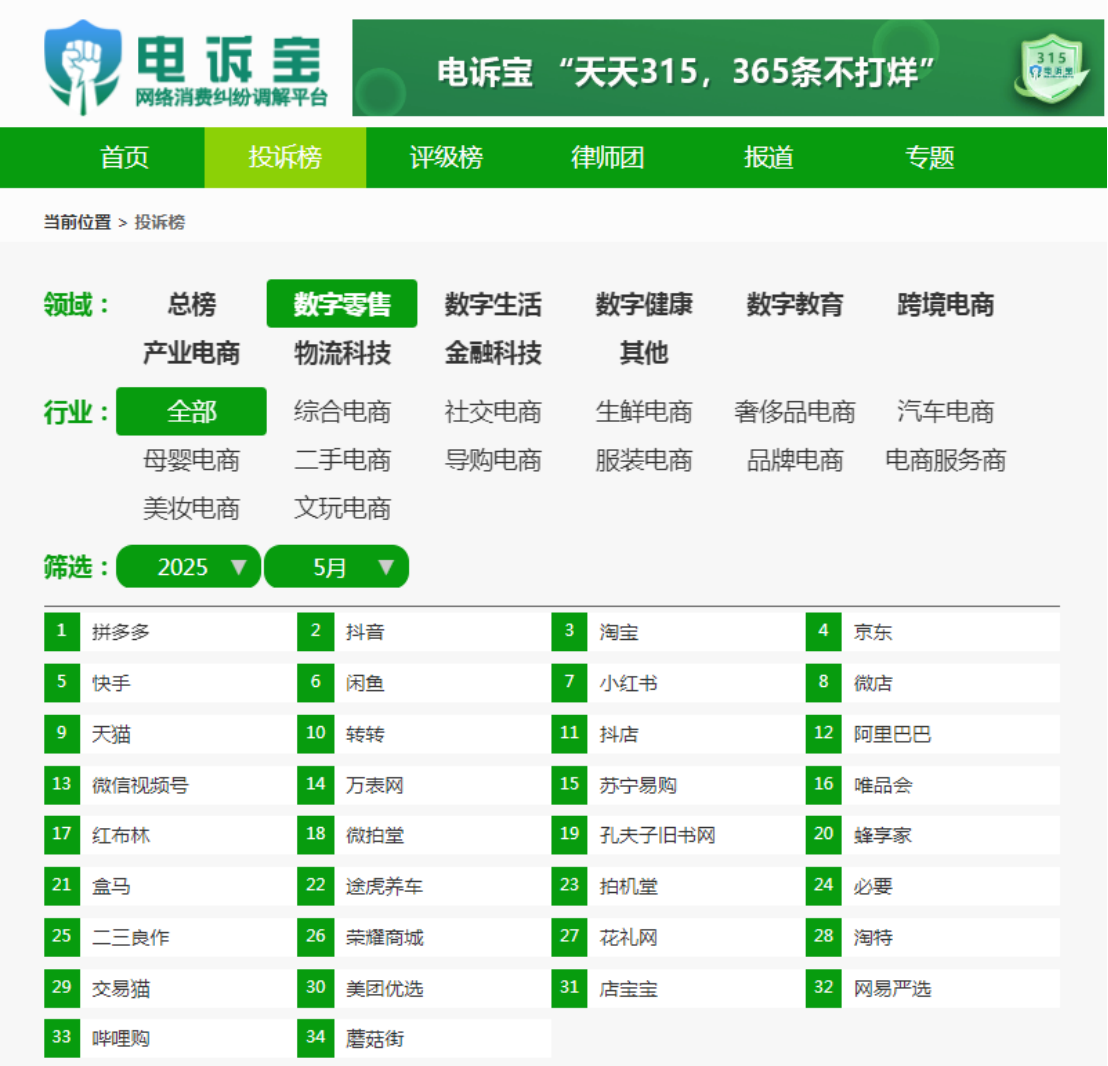1108x1066 pixels.
Task: Open rank 16 entry 唯品会
Action: coord(933,785)
